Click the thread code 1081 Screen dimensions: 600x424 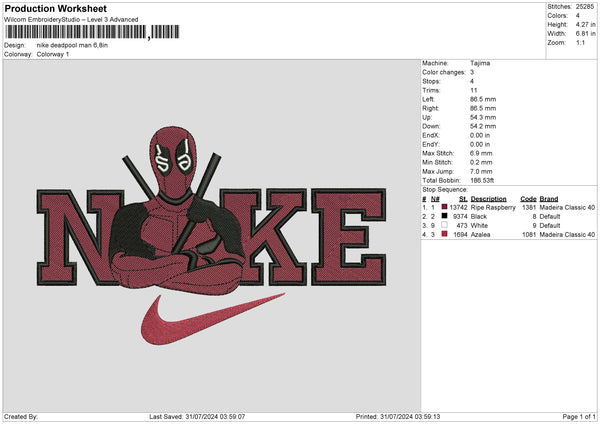(x=529, y=235)
